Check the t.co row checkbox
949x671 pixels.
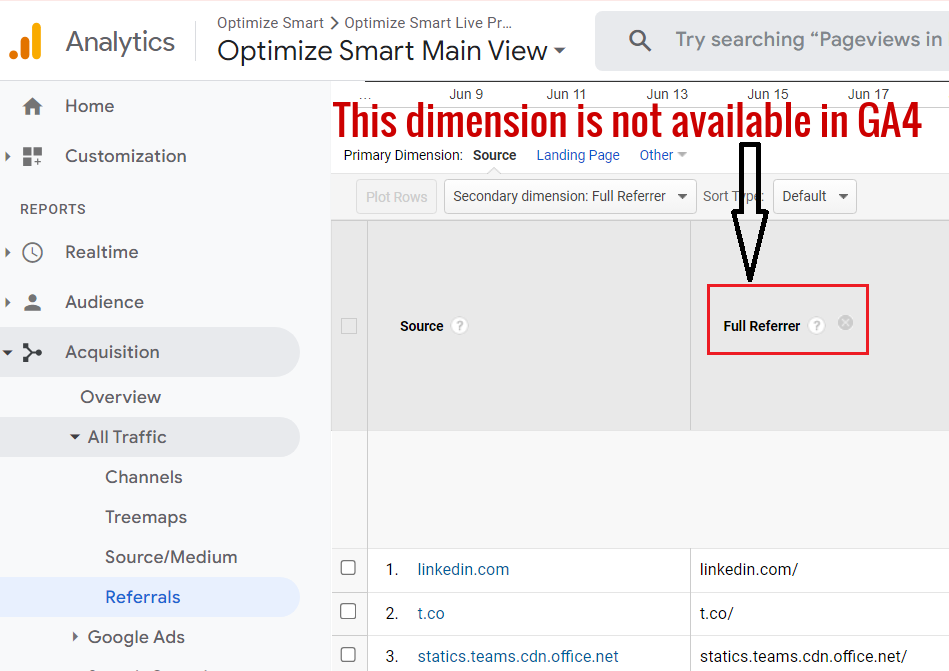348,611
